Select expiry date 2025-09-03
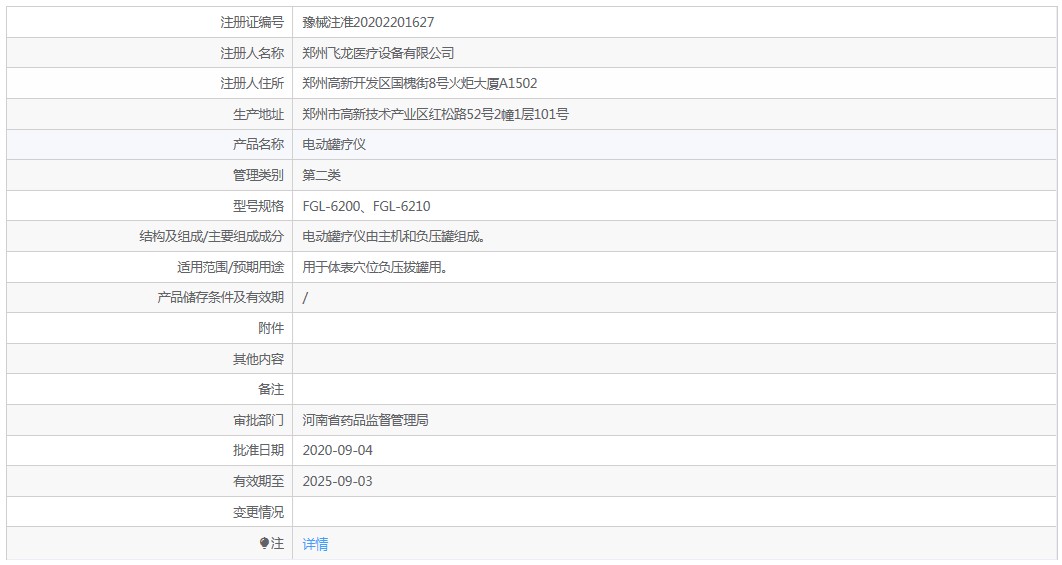This screenshot has height=565, width=1062. point(337,482)
